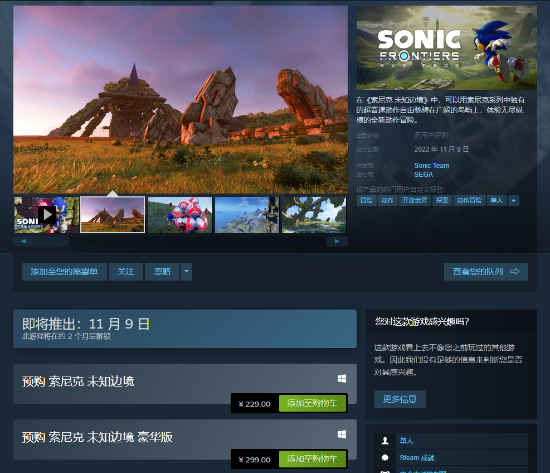Viewport: 550px width, 473px height.
Task: Toggle 关注 follow button
Action: coord(126,272)
